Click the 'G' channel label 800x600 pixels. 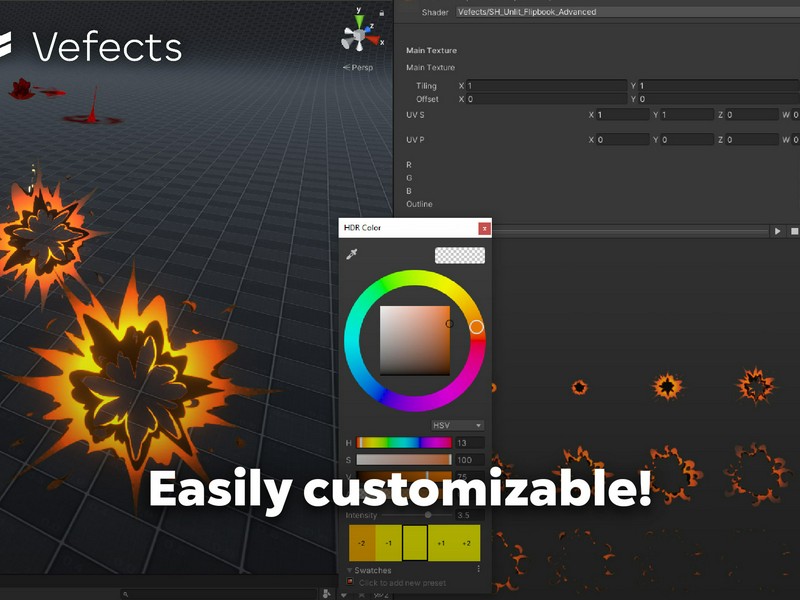pyautogui.click(x=409, y=178)
